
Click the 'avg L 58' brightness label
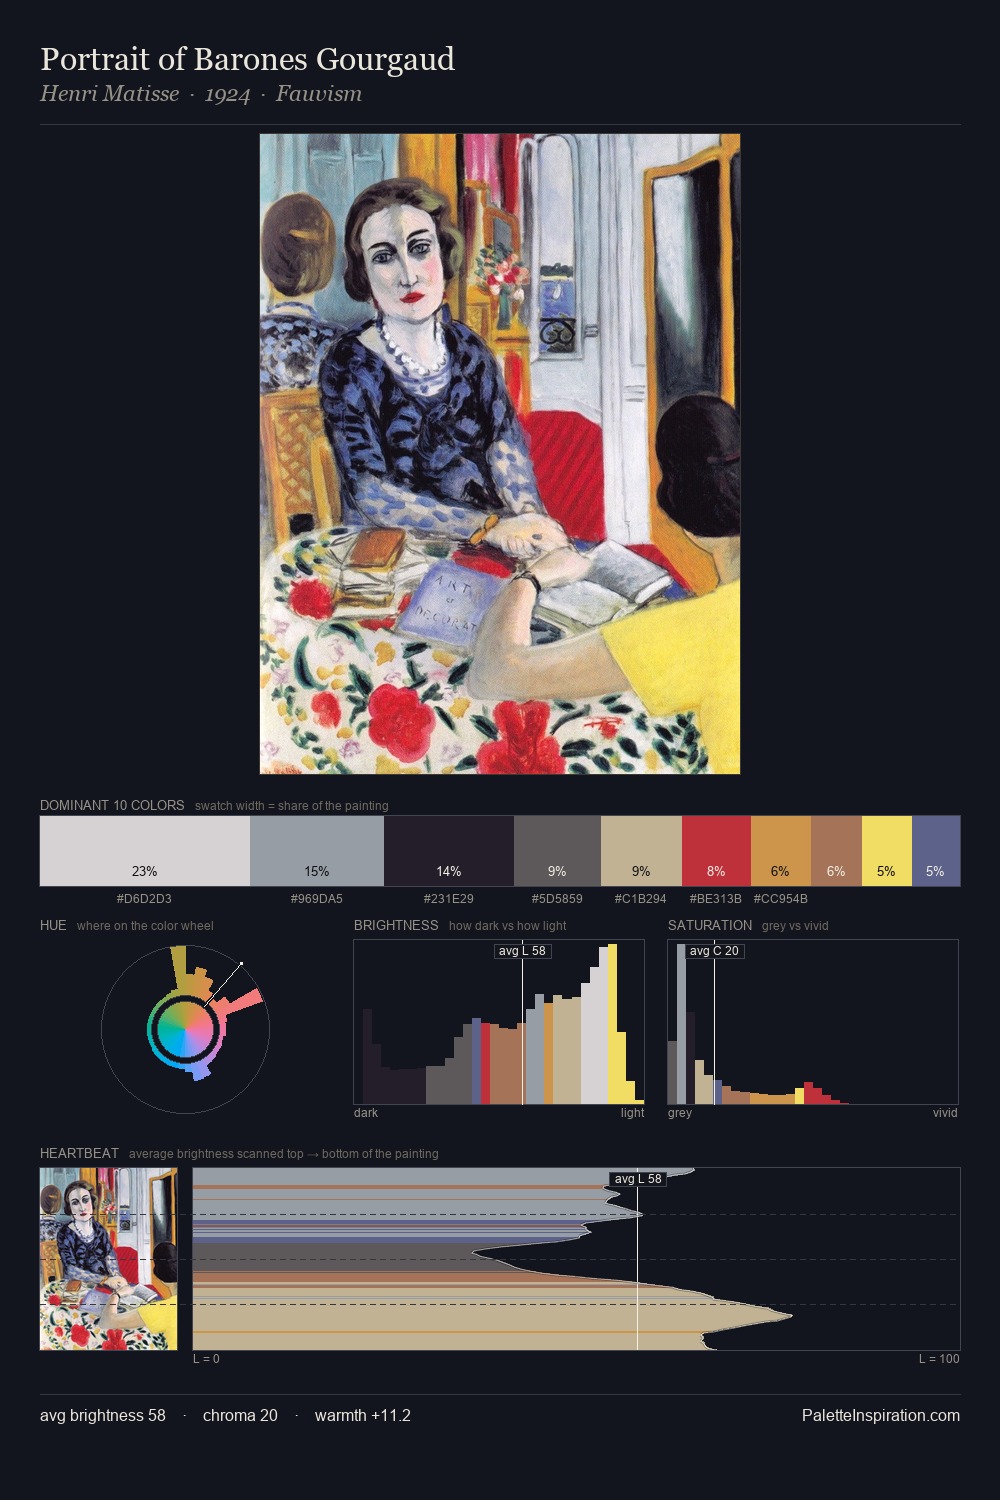(x=522, y=951)
